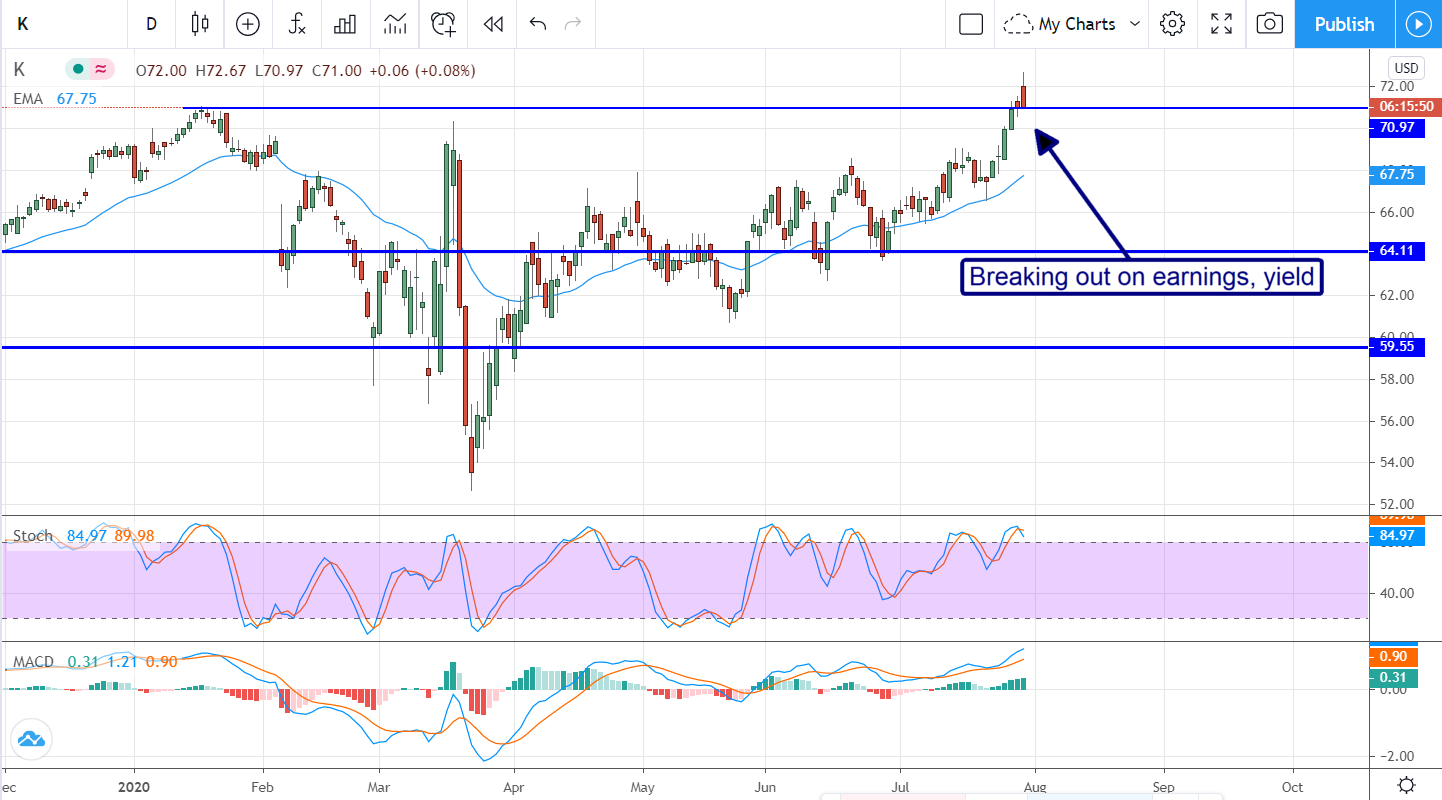Create an alert with alarm clock icon
Viewport: 1442px width, 800px height.
pos(444,24)
